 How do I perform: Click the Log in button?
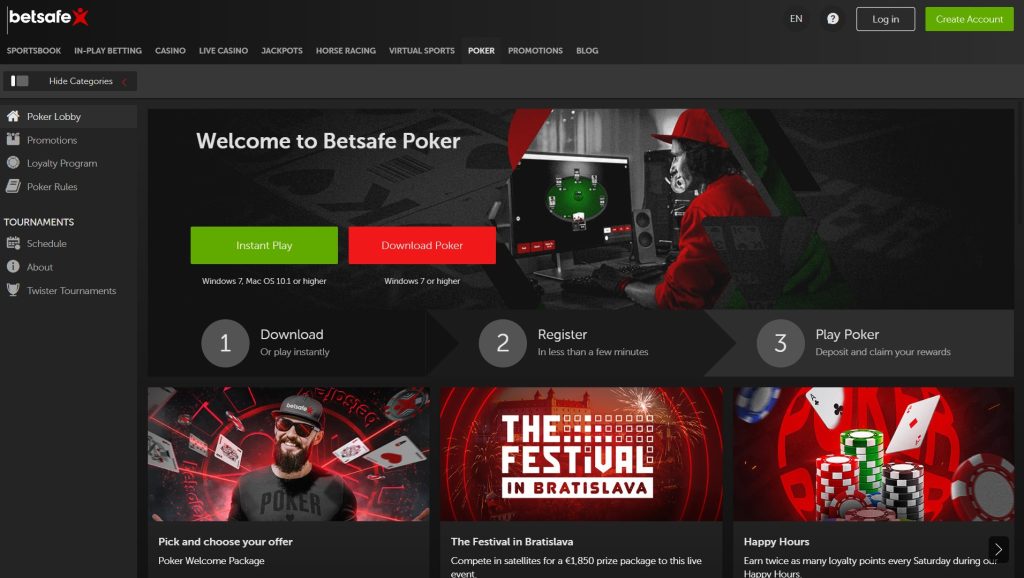[886, 19]
